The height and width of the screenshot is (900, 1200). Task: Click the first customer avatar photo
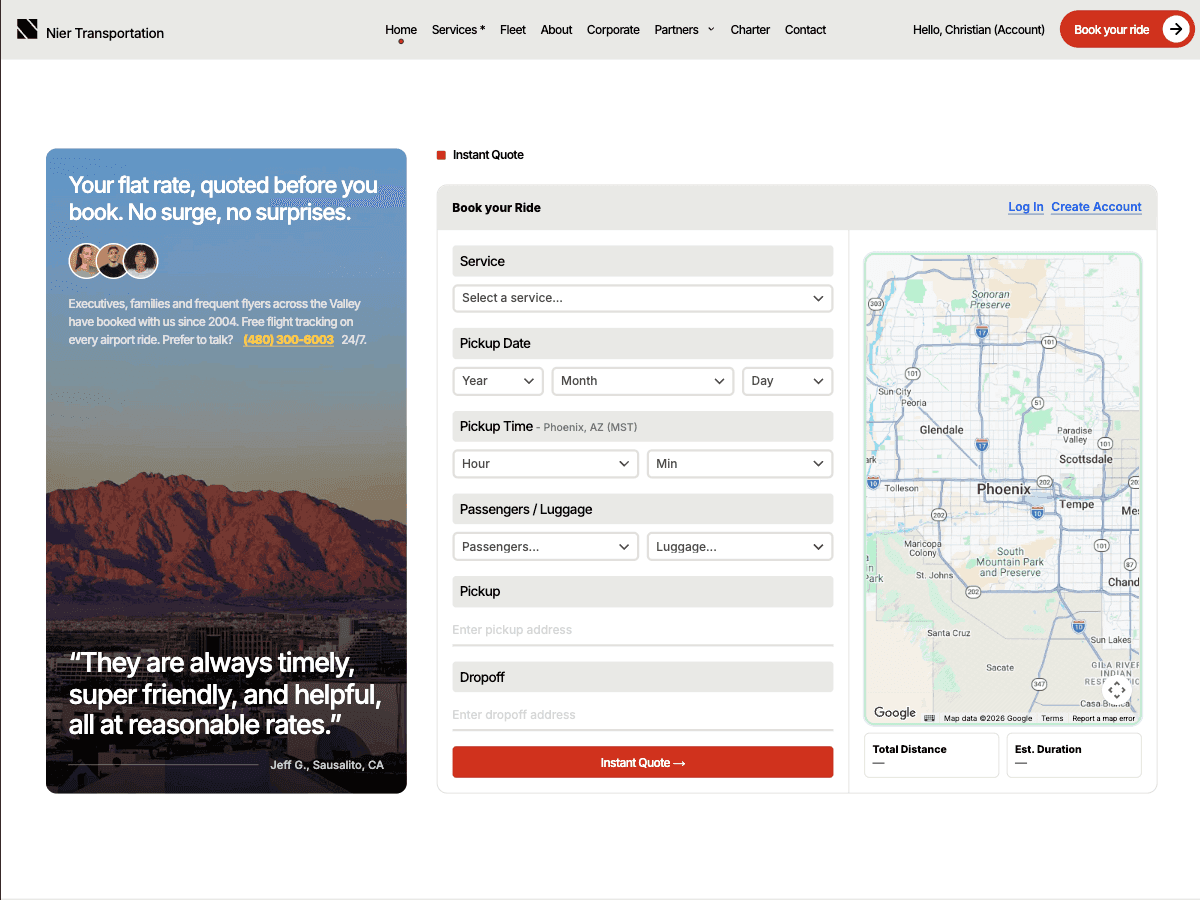click(86, 261)
